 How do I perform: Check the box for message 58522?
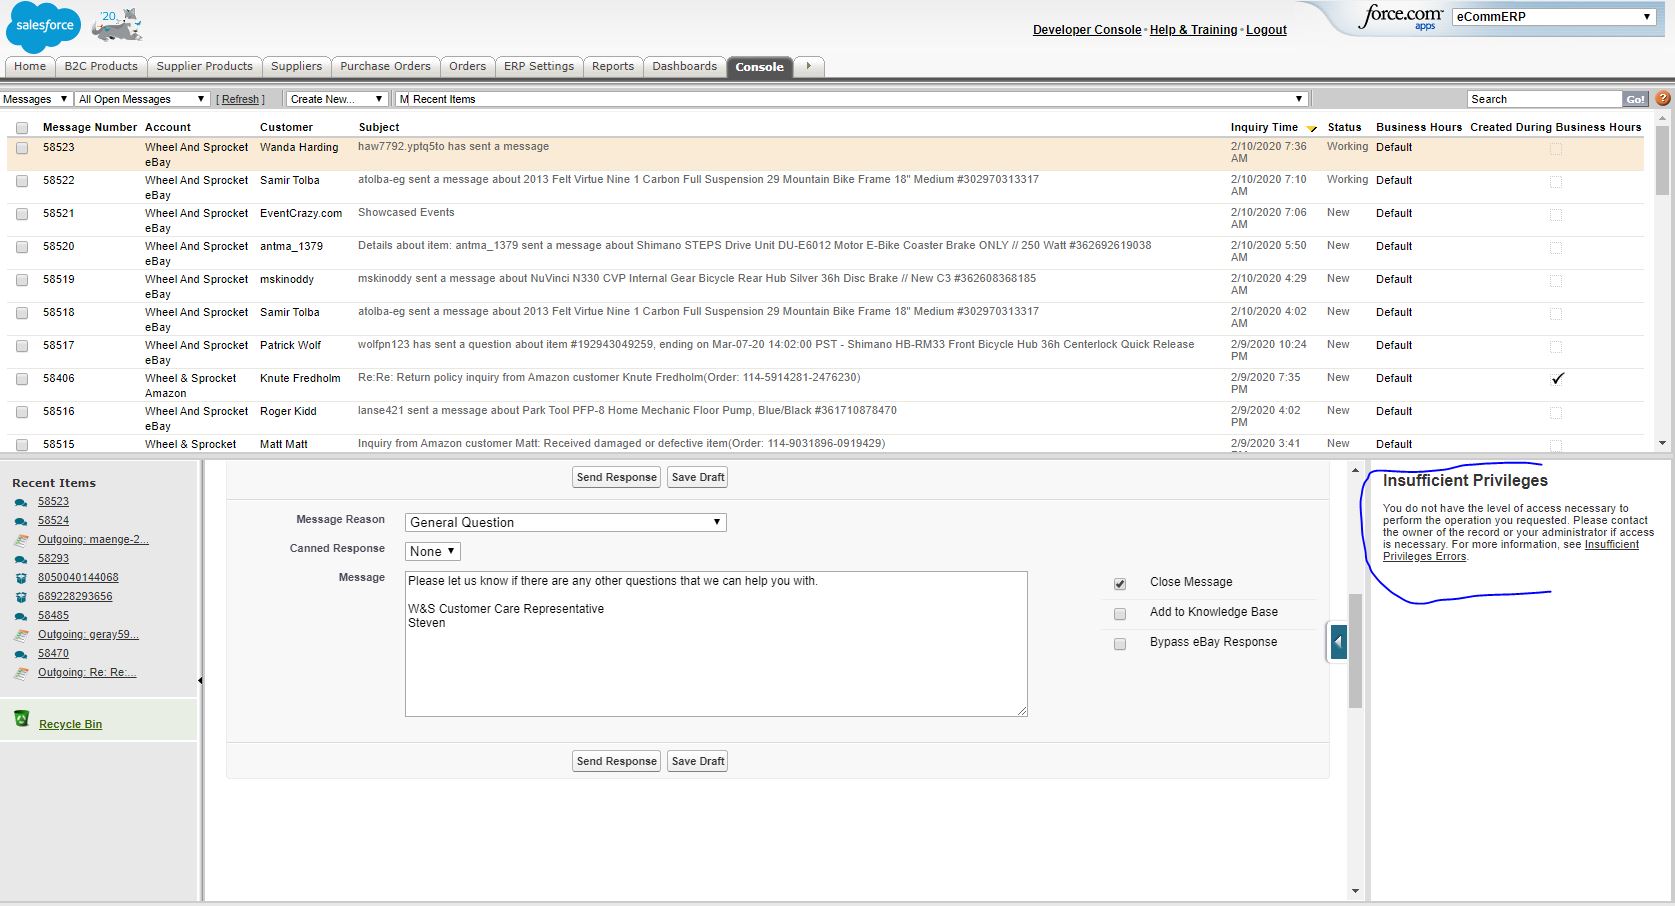pyautogui.click(x=22, y=181)
